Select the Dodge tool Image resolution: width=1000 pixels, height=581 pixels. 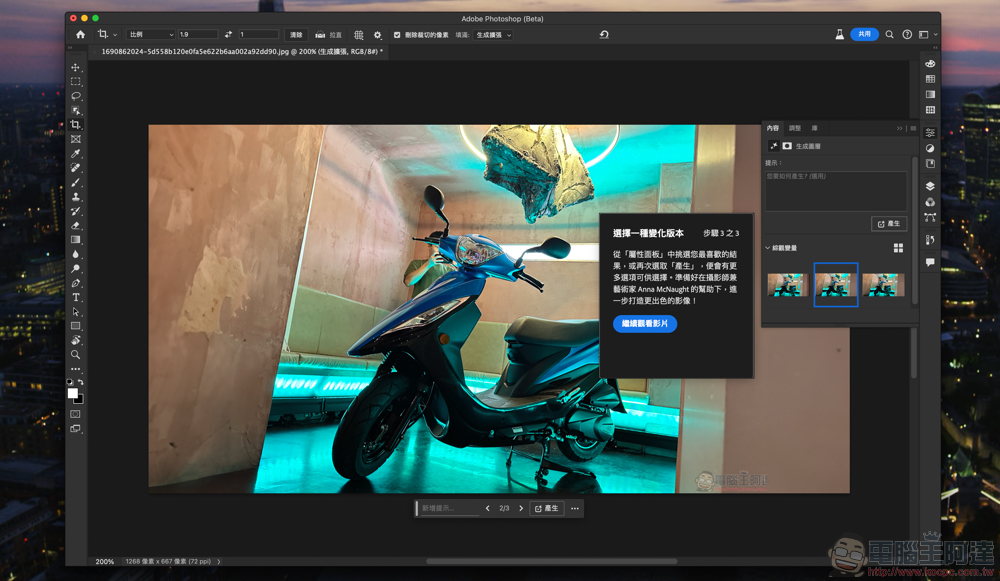click(x=76, y=268)
